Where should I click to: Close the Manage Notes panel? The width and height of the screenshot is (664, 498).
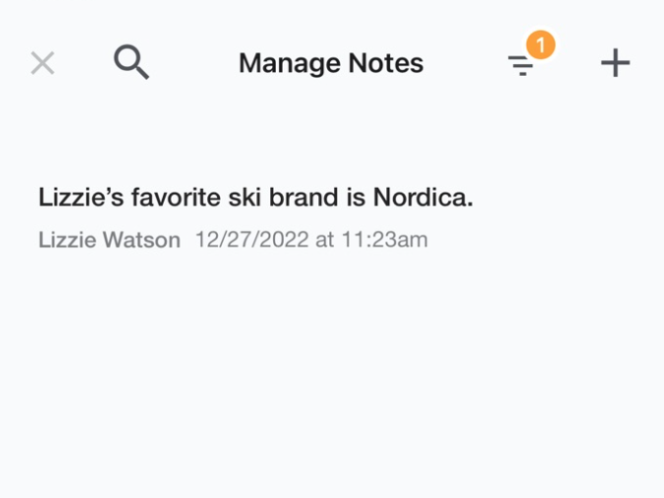click(43, 63)
